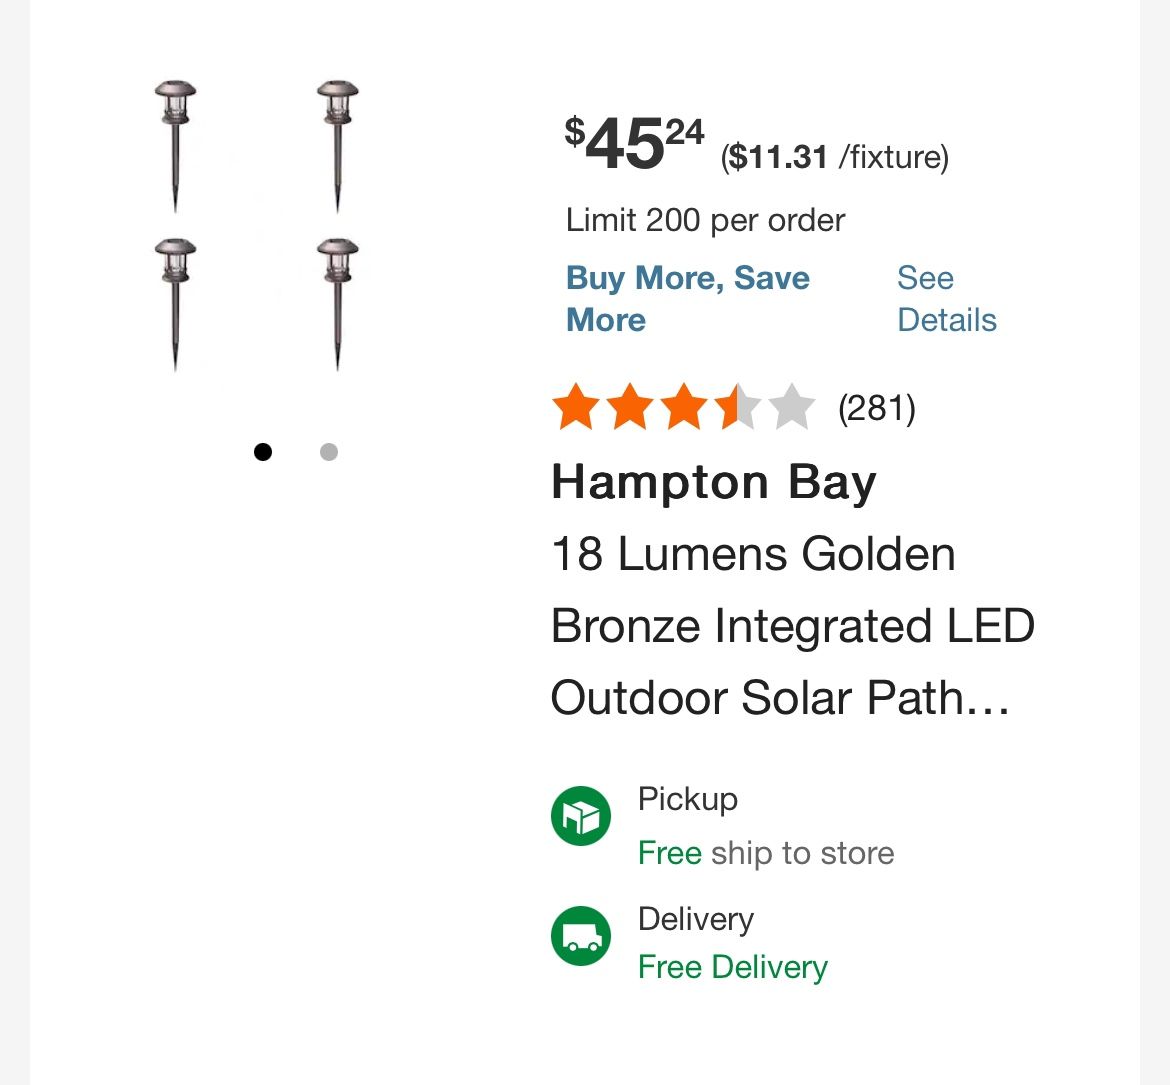Select the first carousel dot indicator
The height and width of the screenshot is (1085, 1170).
tap(263, 452)
